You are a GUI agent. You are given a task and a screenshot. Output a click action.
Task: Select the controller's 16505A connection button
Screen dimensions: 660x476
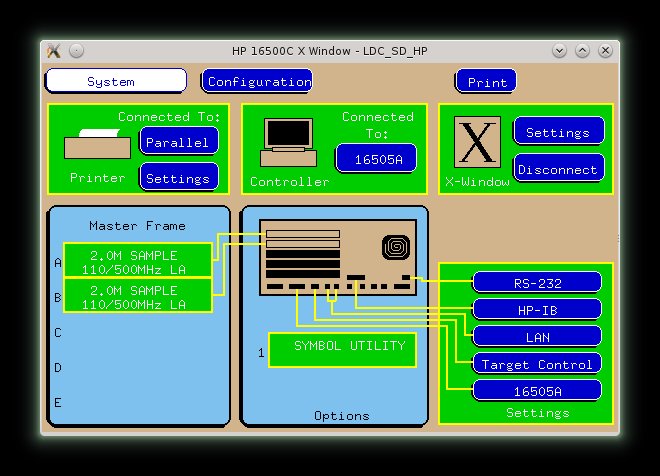pyautogui.click(x=376, y=158)
